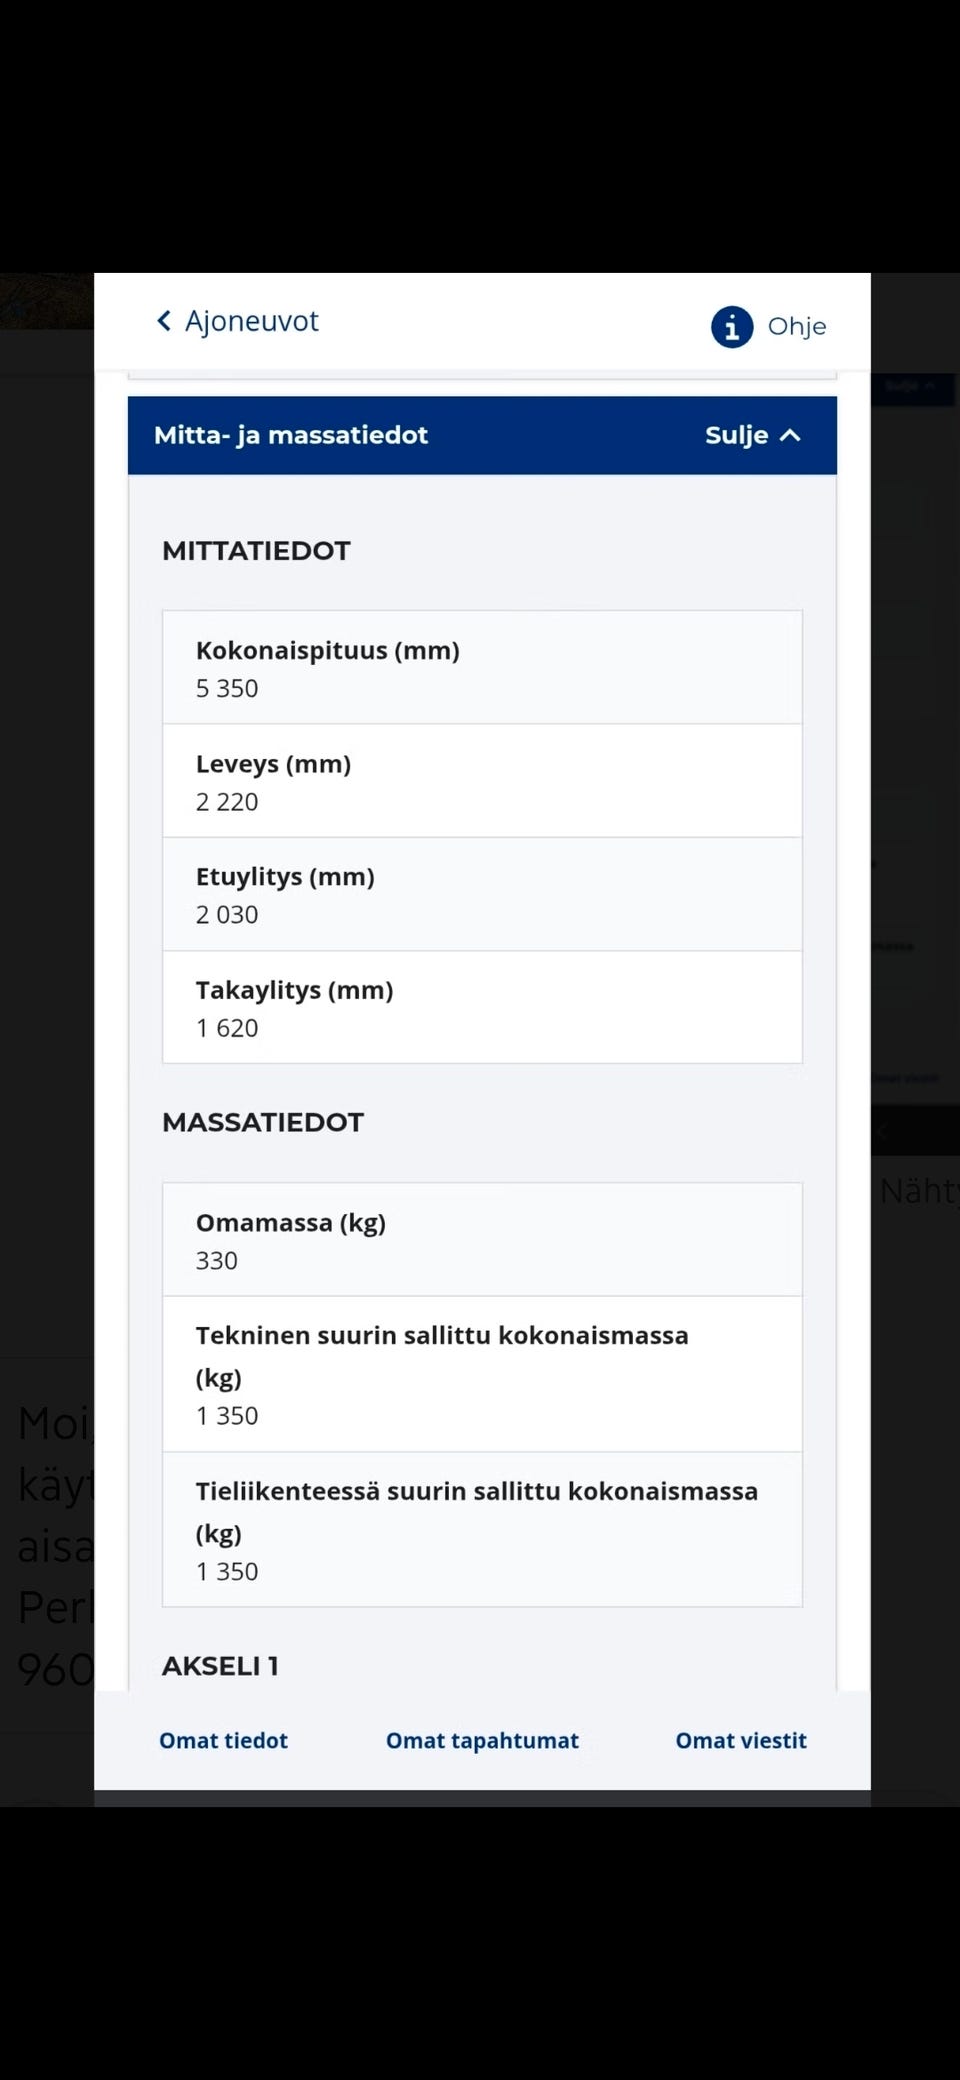960x2080 pixels.
Task: Select the Omat viestit navigation item
Action: (x=741, y=1740)
